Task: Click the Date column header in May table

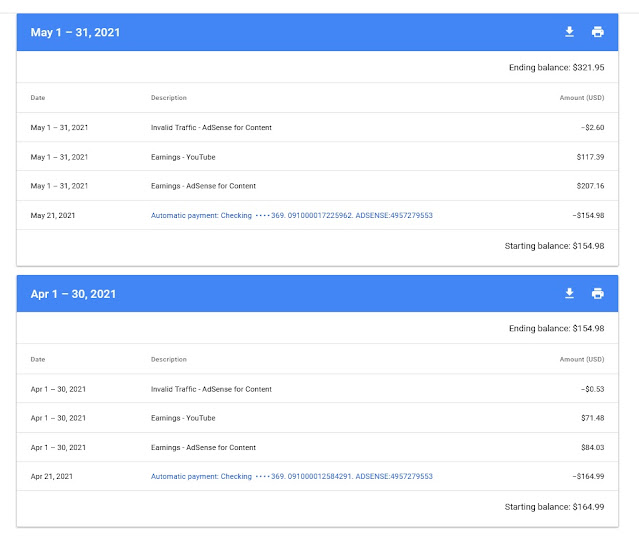Action: pyautogui.click(x=38, y=98)
